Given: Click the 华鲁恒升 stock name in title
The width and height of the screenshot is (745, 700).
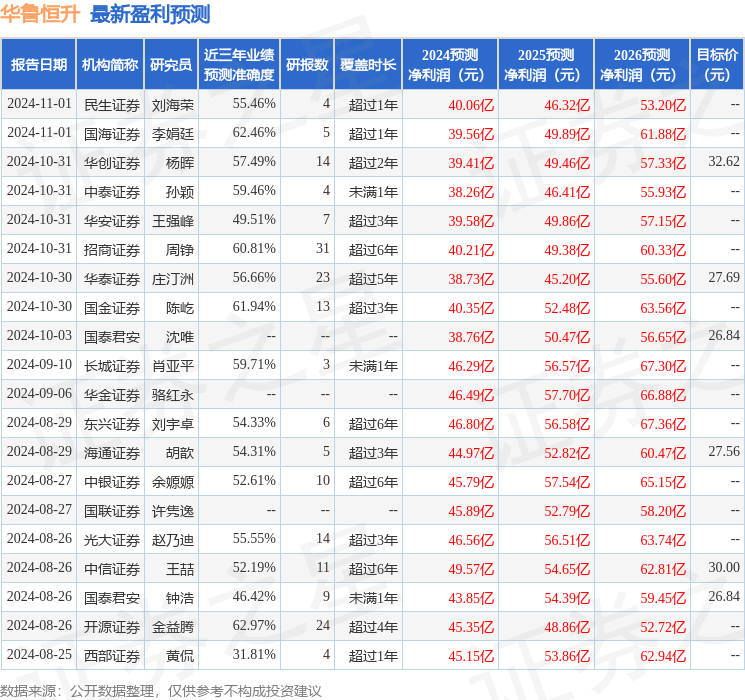Looking at the screenshot, I should (x=42, y=14).
